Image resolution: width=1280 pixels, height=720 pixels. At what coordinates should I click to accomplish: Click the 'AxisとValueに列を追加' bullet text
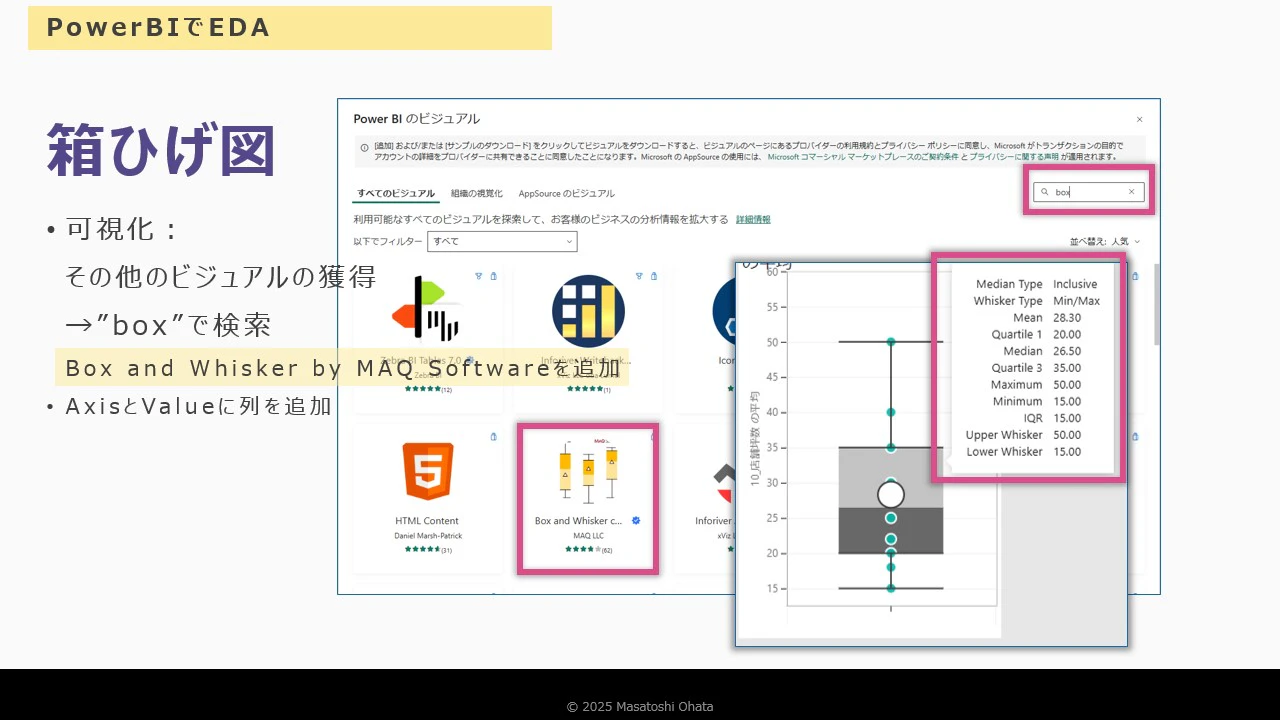(198, 407)
